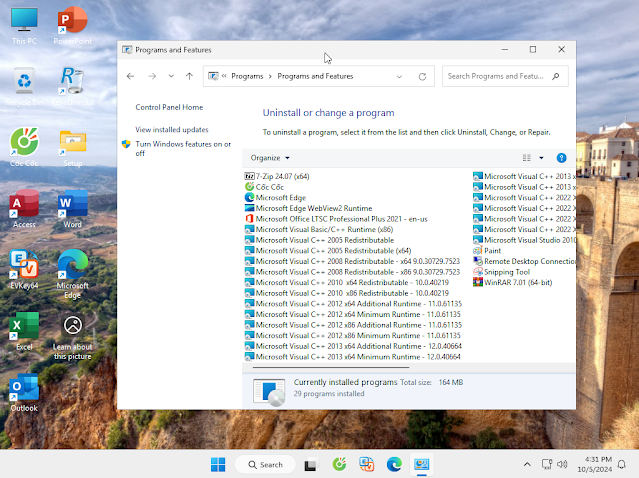Click the search magnifier icon in Programs window
Viewport: 639px width, 478px height.
click(555, 76)
